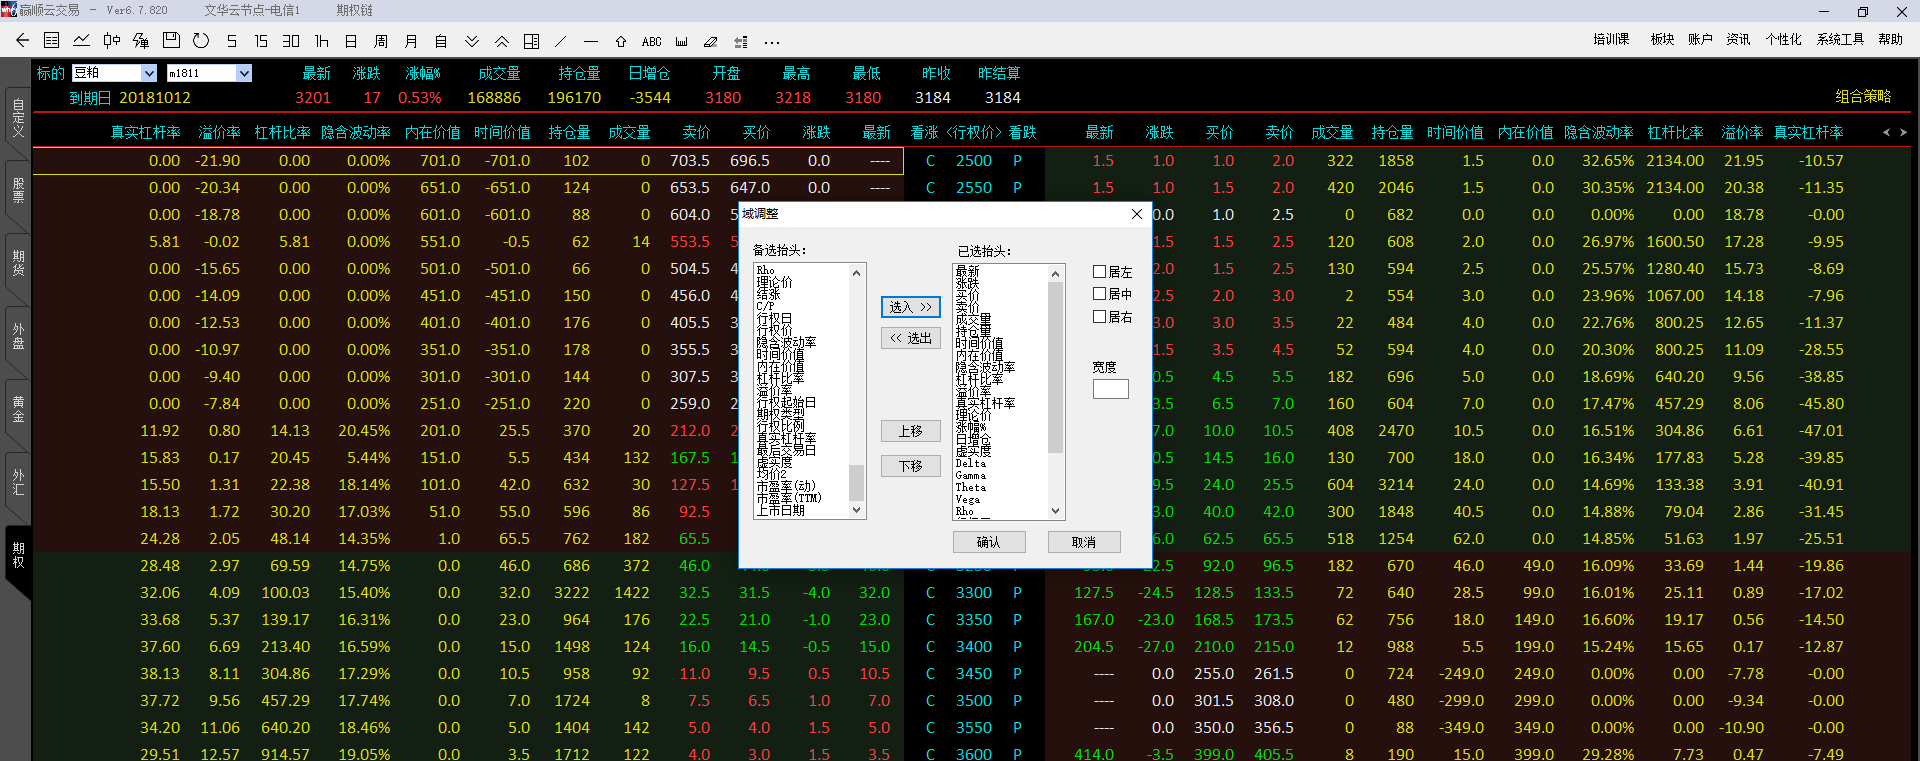
Task: Click the double-chevron down expand icon
Action: (x=472, y=41)
